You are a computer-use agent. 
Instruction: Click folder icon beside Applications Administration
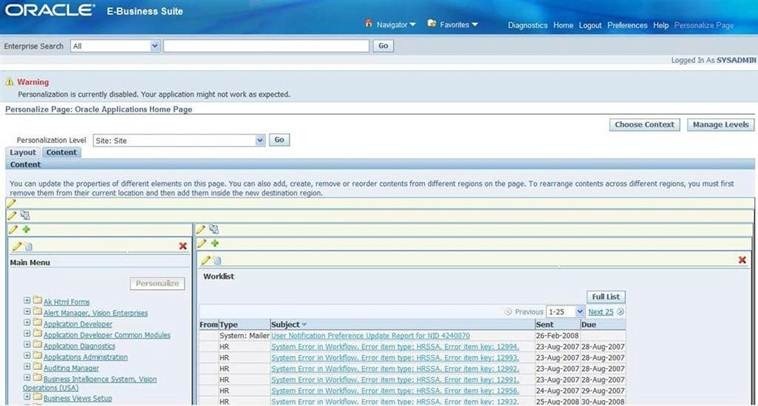tap(37, 356)
